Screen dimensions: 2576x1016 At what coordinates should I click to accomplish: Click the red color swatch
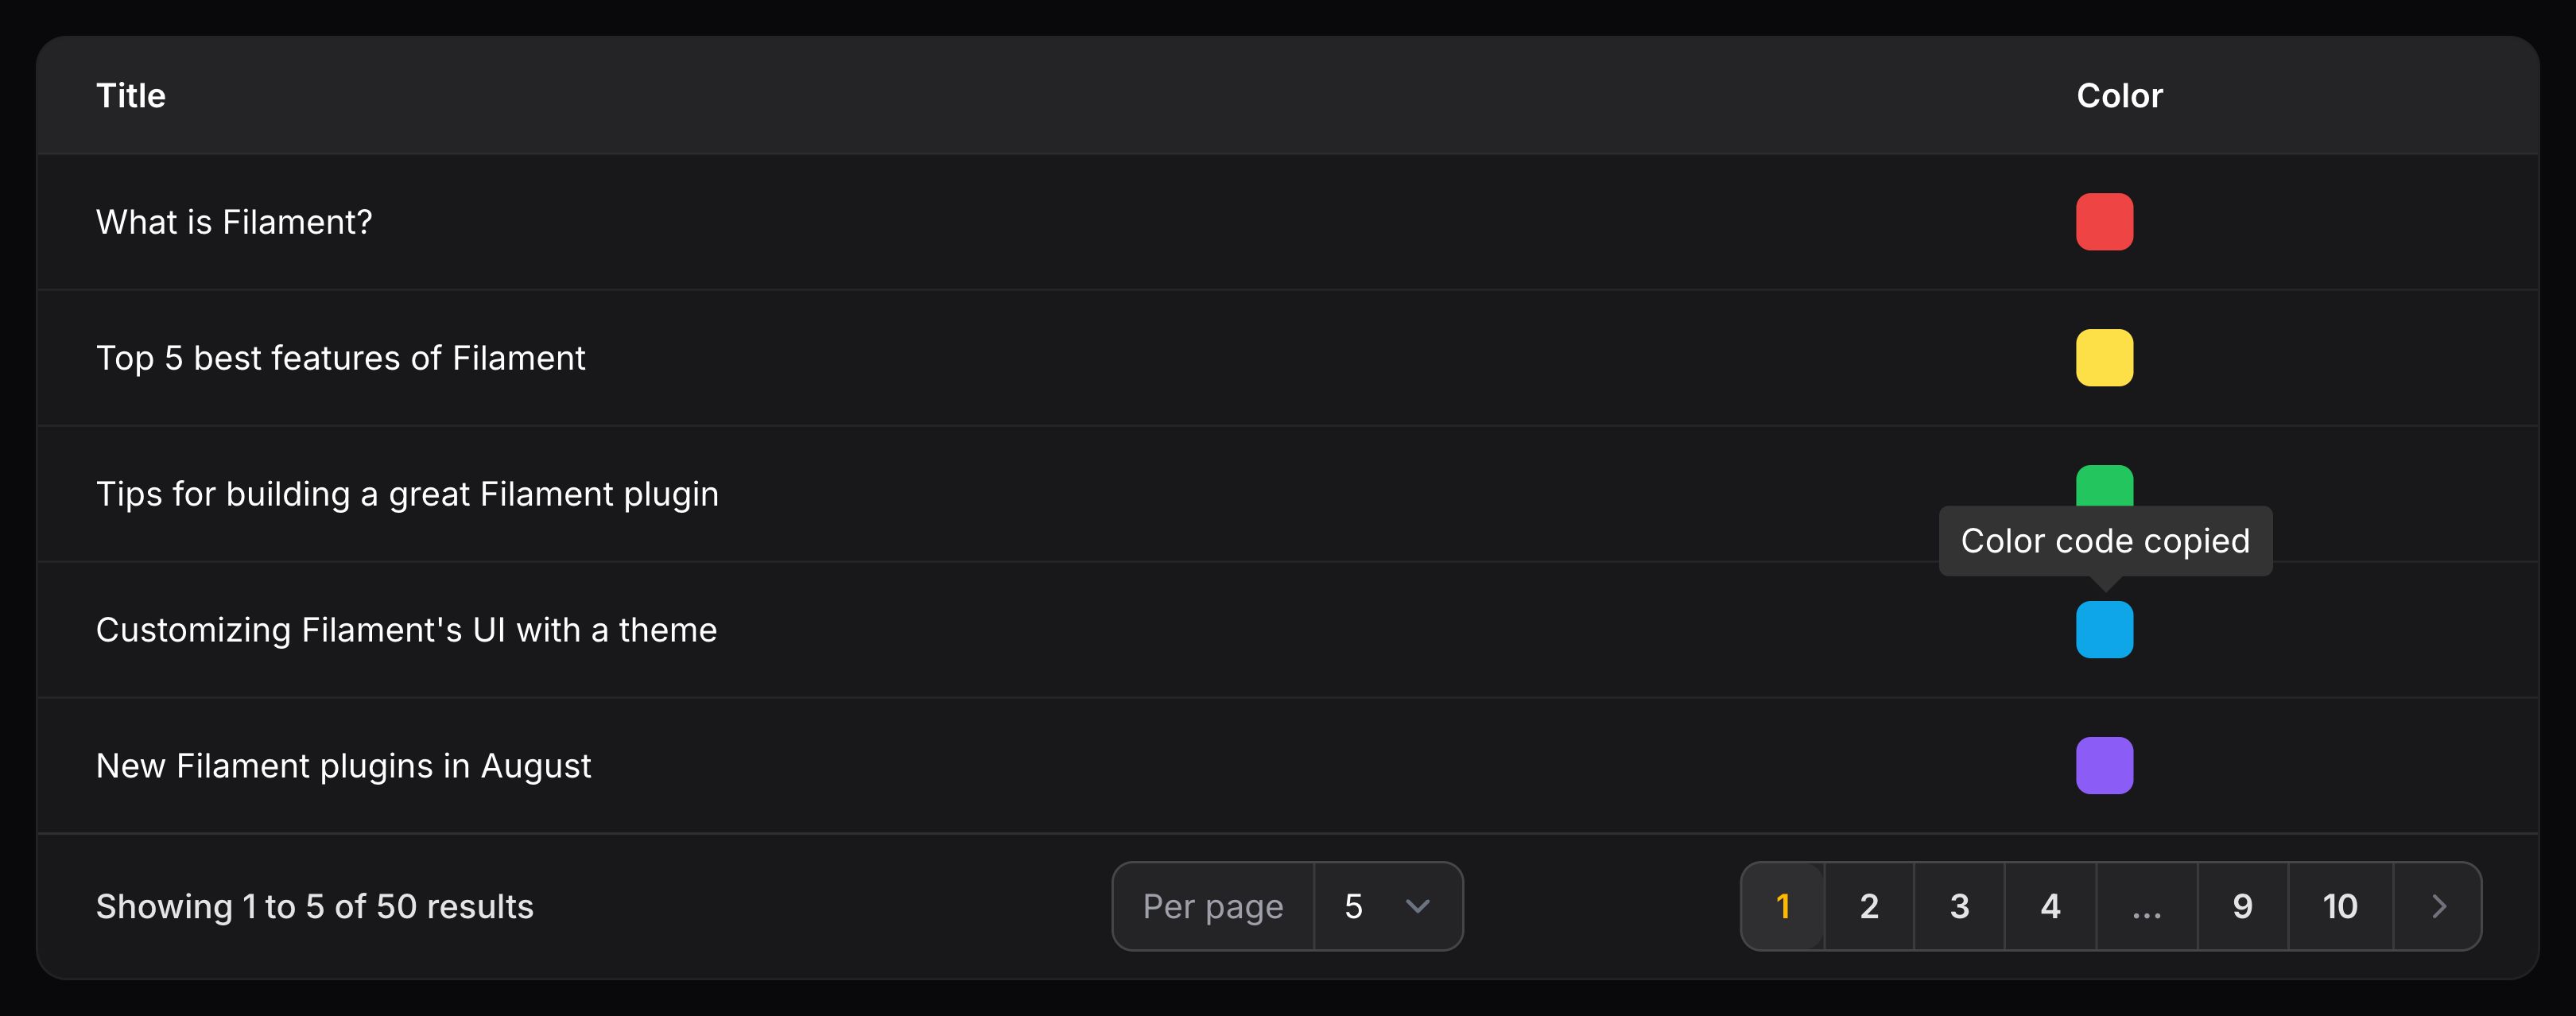click(2104, 222)
